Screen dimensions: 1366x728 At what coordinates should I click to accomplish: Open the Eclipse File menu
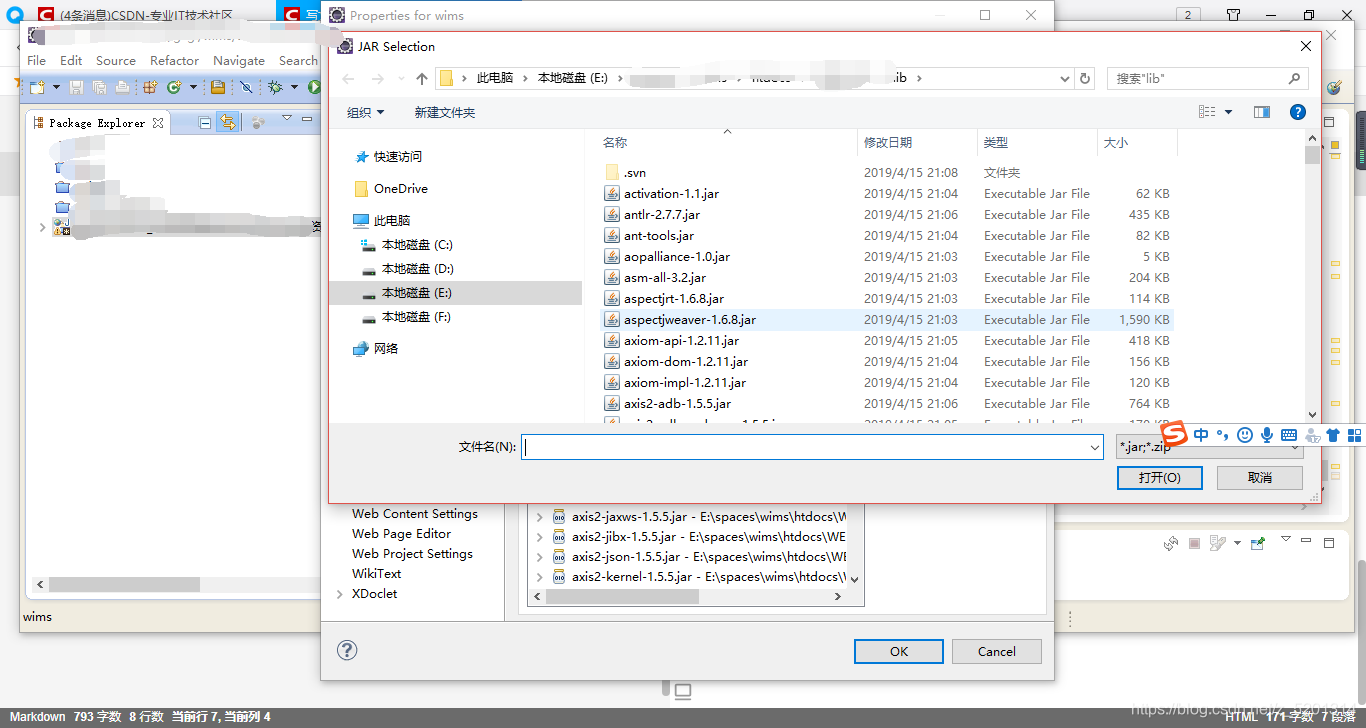coord(37,60)
